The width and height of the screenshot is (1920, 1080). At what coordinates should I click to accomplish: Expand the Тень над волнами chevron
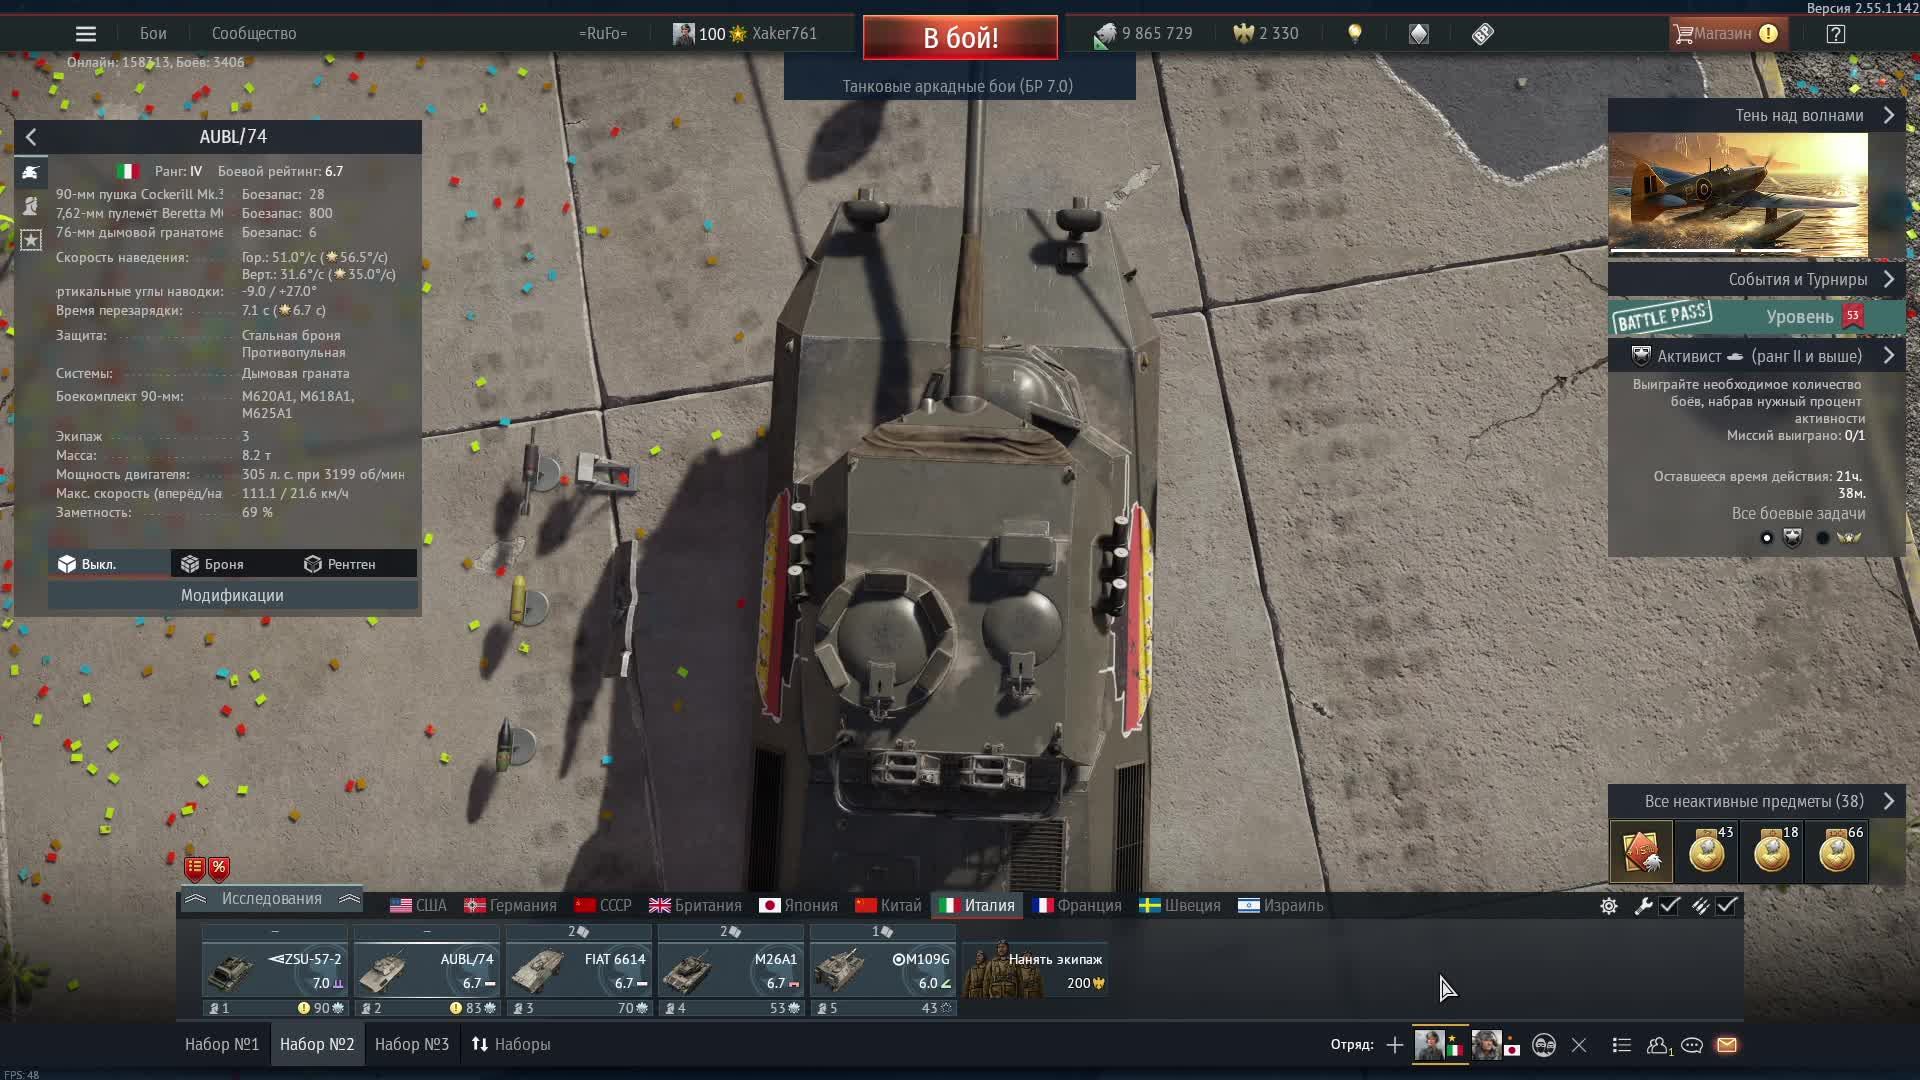pyautogui.click(x=1889, y=115)
